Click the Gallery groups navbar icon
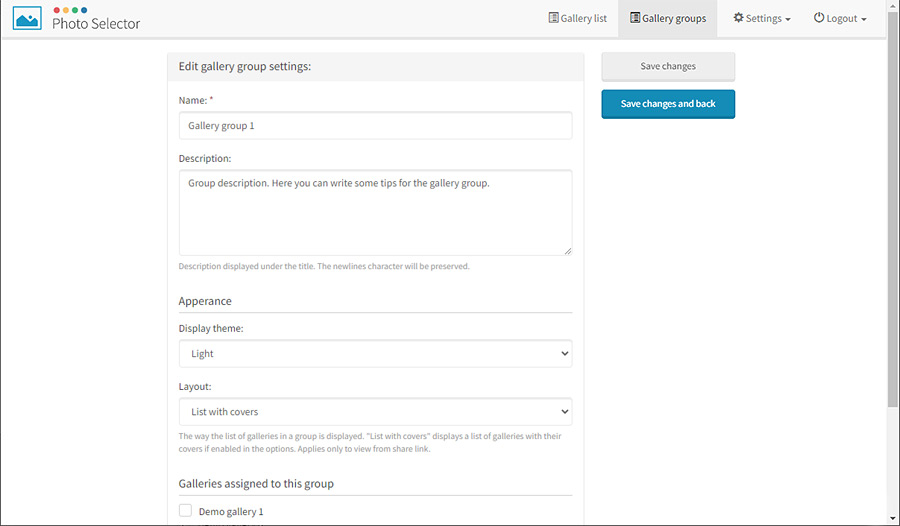This screenshot has width=900, height=526. click(x=635, y=18)
